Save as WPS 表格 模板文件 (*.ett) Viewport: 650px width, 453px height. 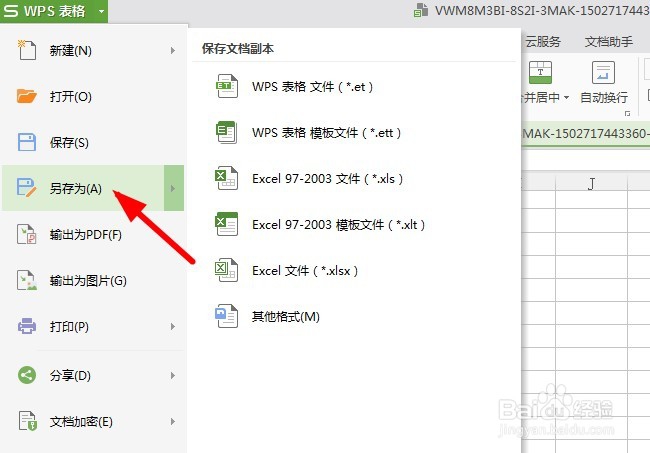(327, 133)
